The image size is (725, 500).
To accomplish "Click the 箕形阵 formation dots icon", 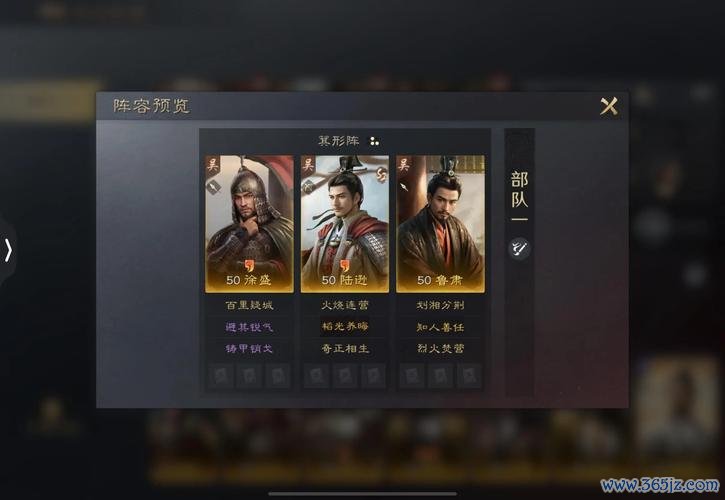I will click(x=374, y=141).
